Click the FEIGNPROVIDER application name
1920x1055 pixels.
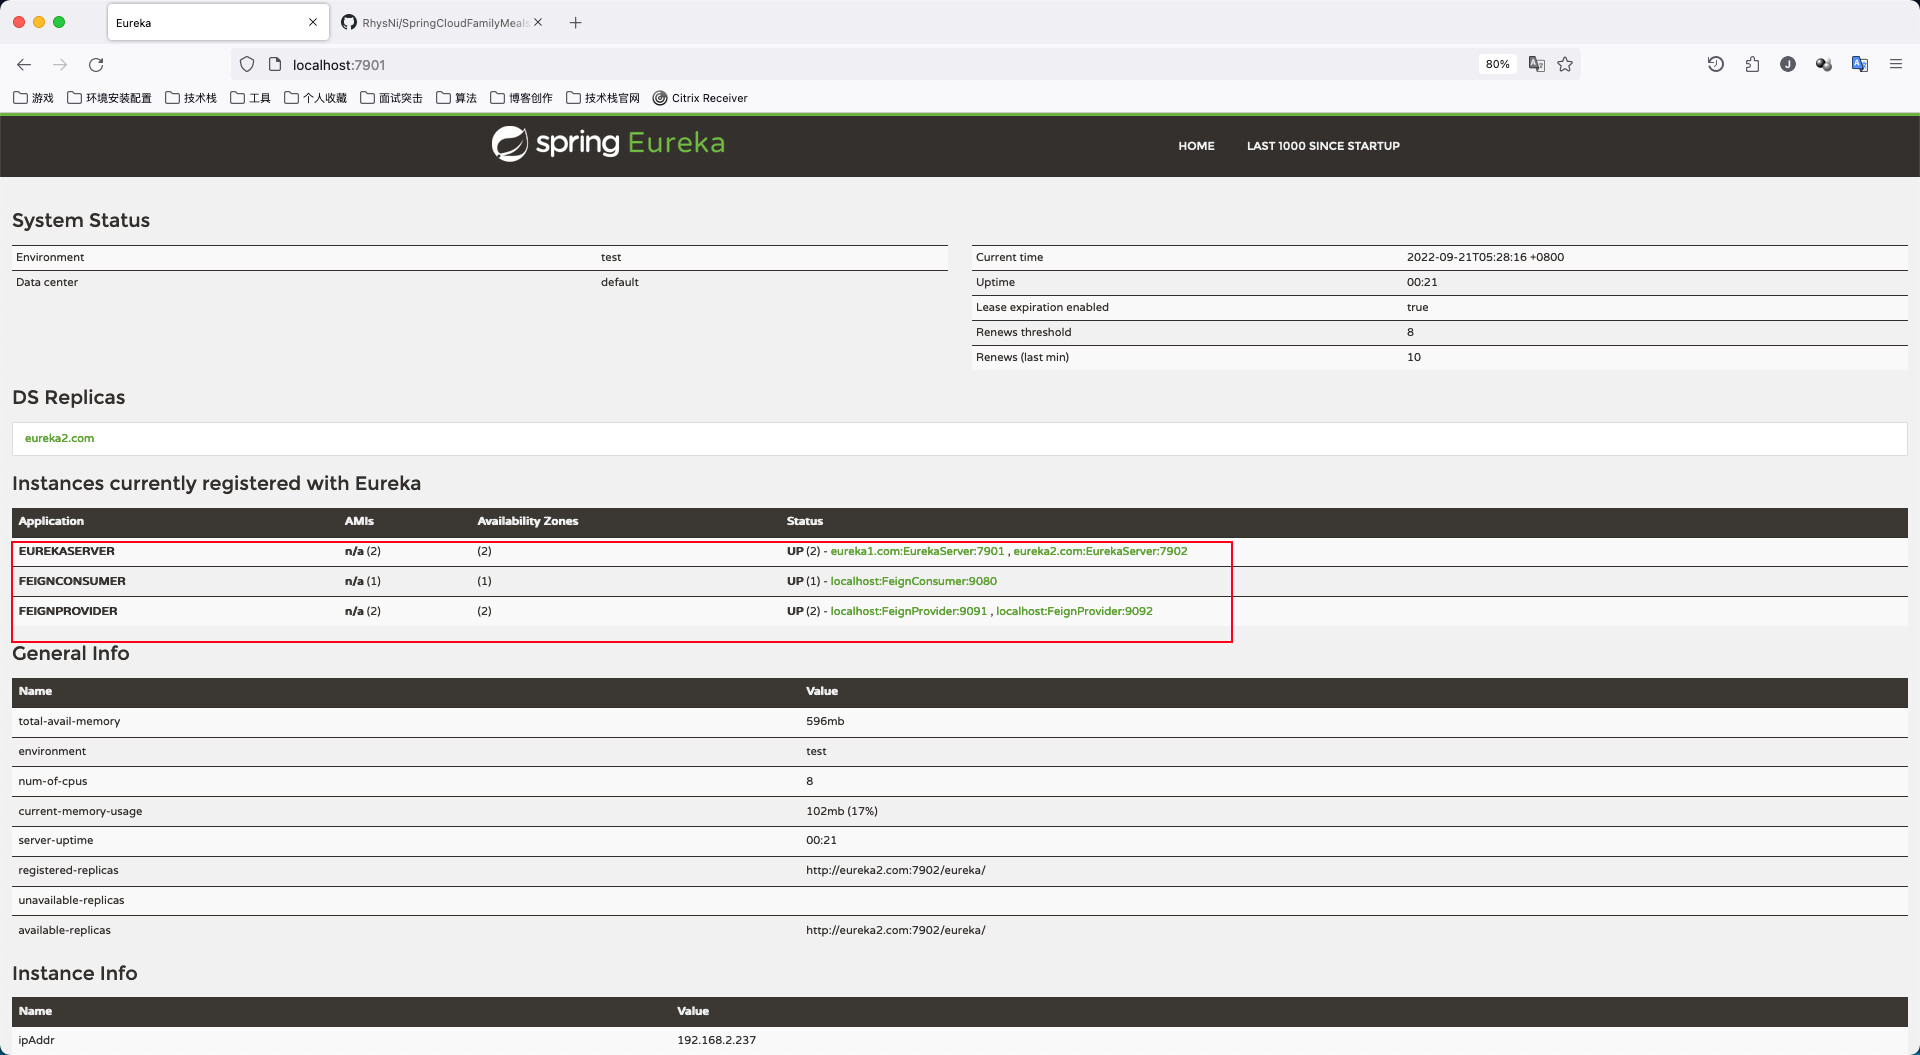68,611
